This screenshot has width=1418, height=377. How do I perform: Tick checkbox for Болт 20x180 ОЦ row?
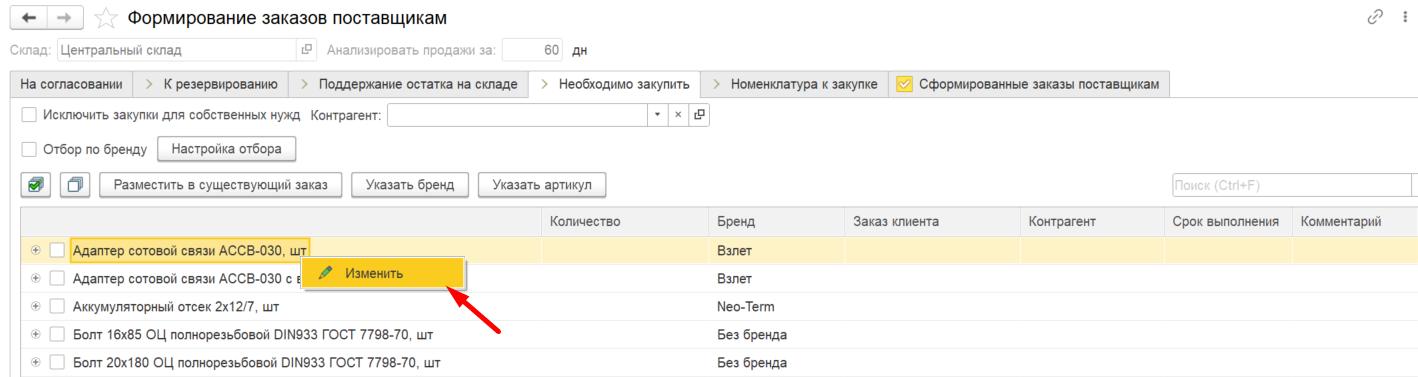(x=57, y=362)
